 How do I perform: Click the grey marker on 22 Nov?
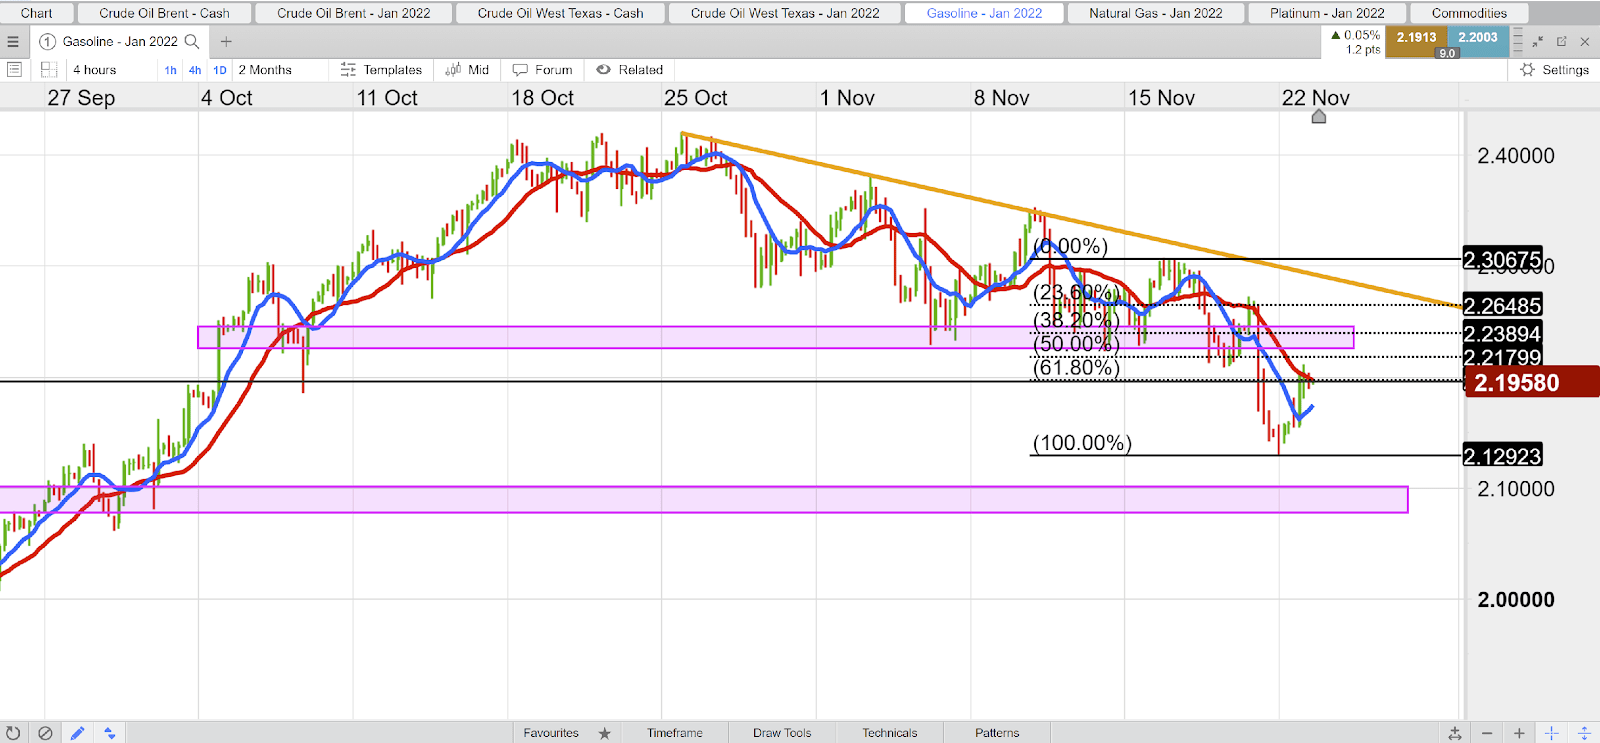[x=1318, y=117]
